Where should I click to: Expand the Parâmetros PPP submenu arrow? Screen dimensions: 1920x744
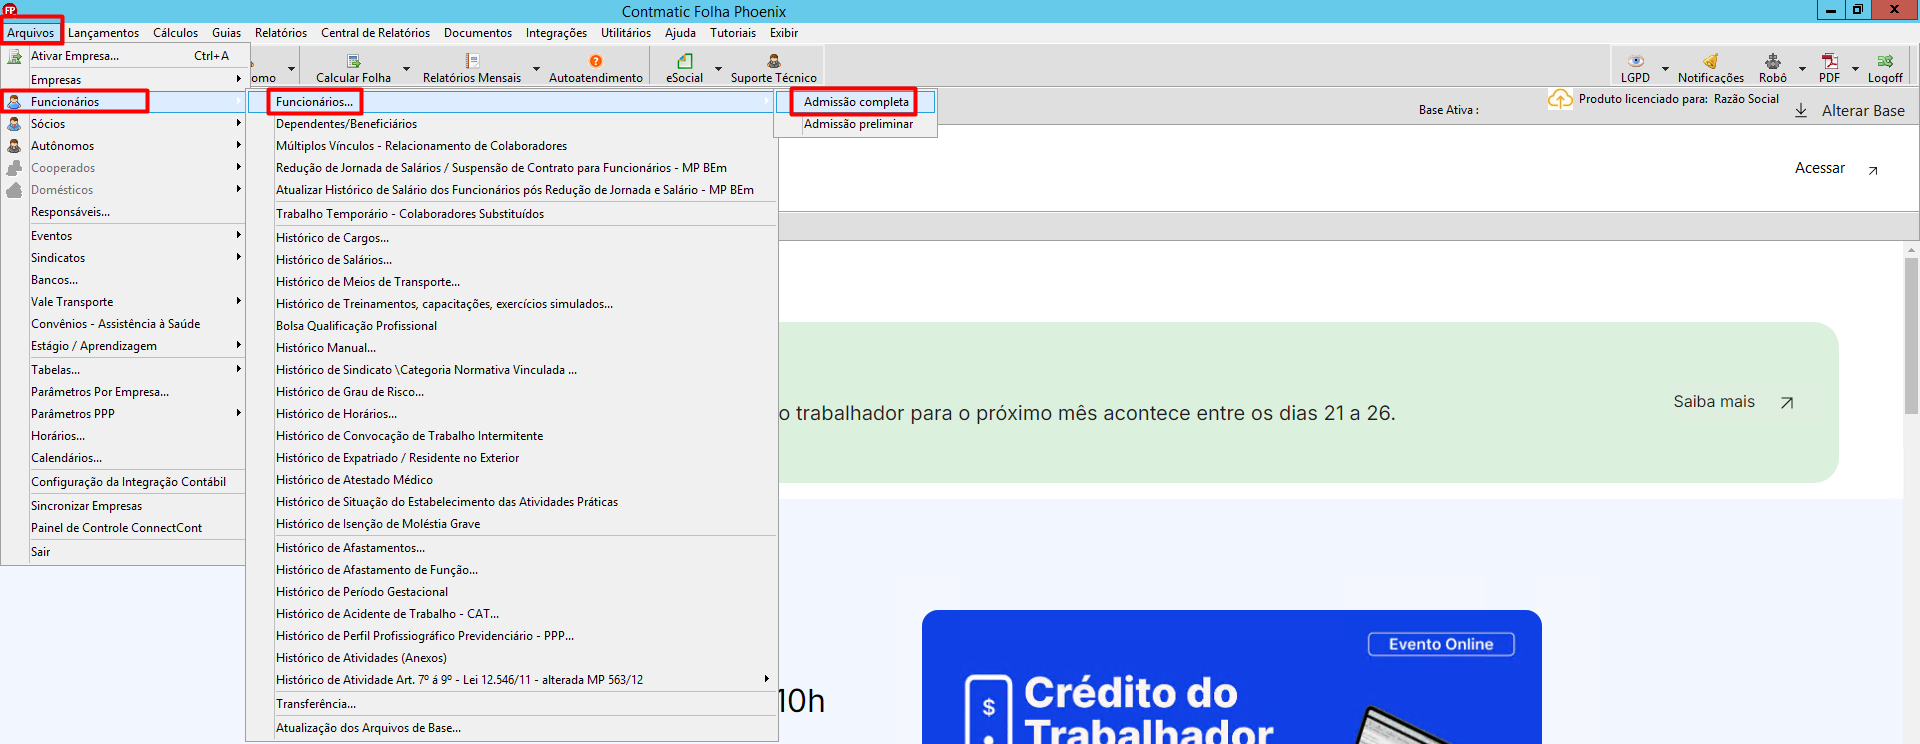(238, 413)
